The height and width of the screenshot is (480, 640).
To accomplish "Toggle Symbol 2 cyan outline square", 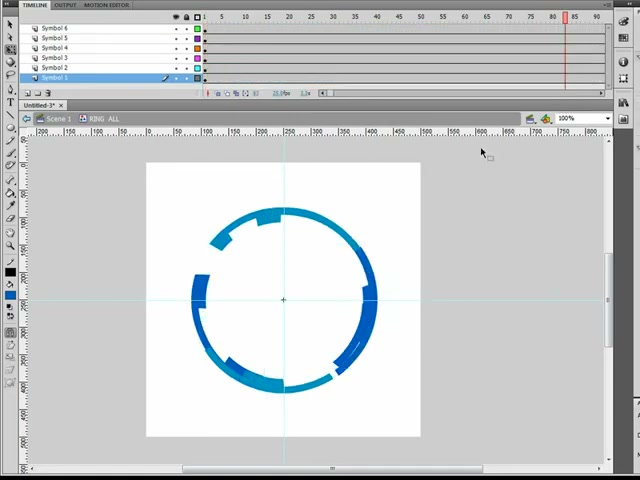I will pos(198,69).
